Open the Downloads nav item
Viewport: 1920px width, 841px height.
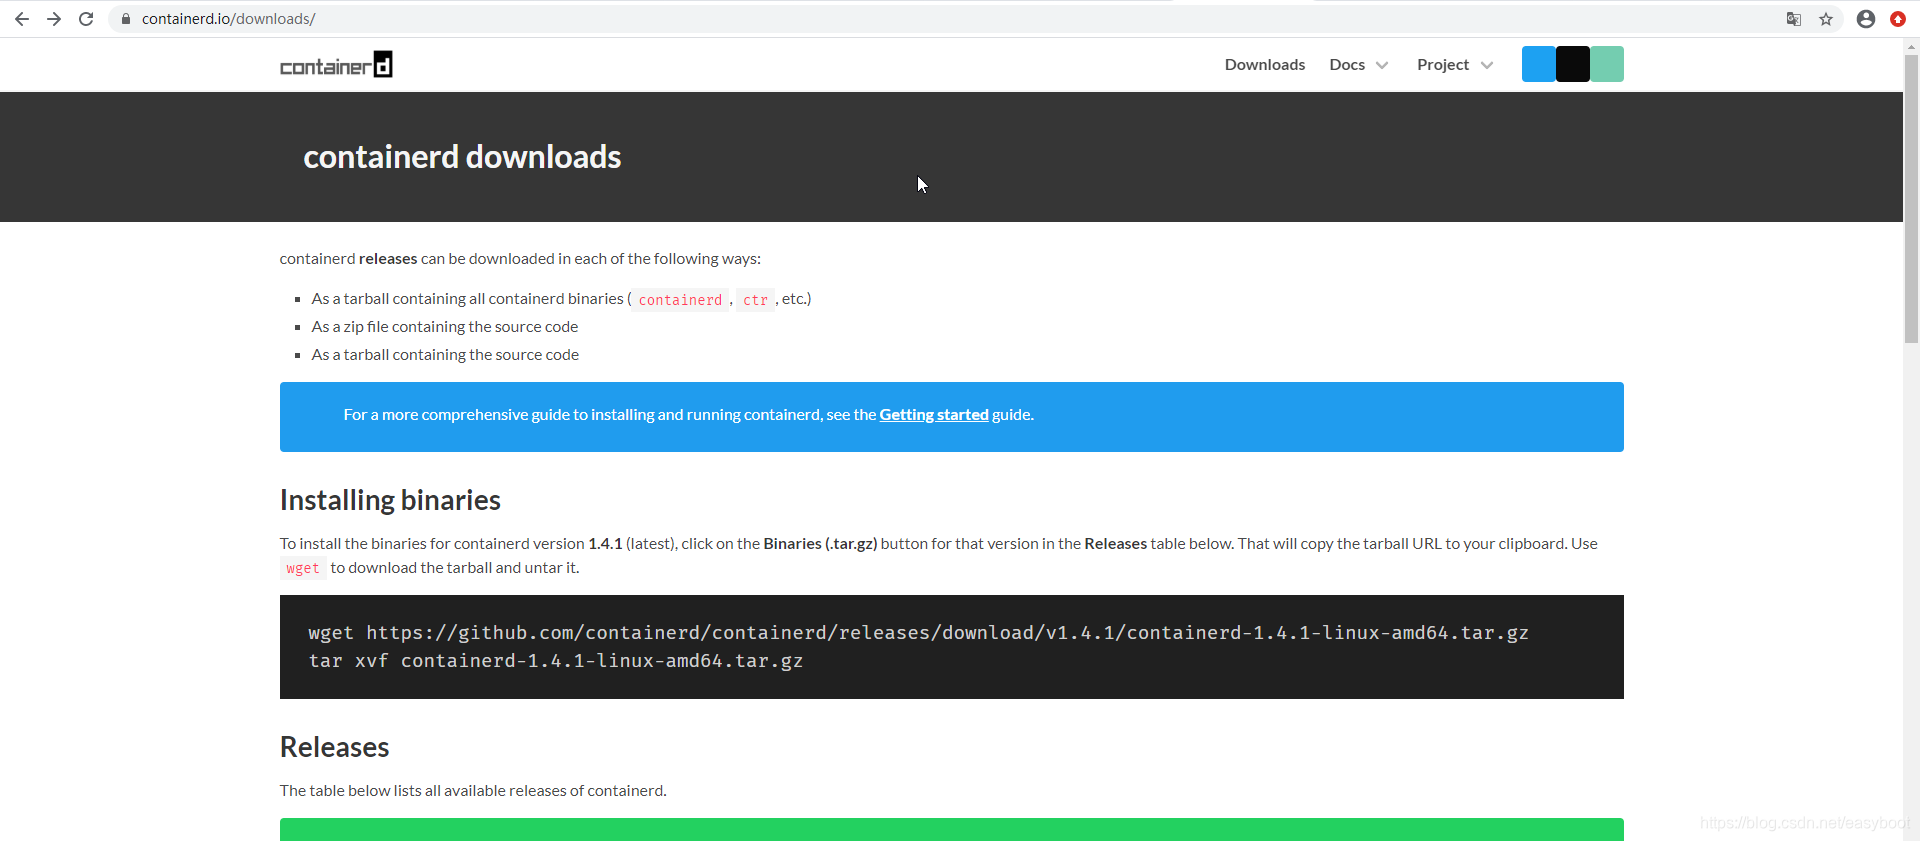(1265, 65)
